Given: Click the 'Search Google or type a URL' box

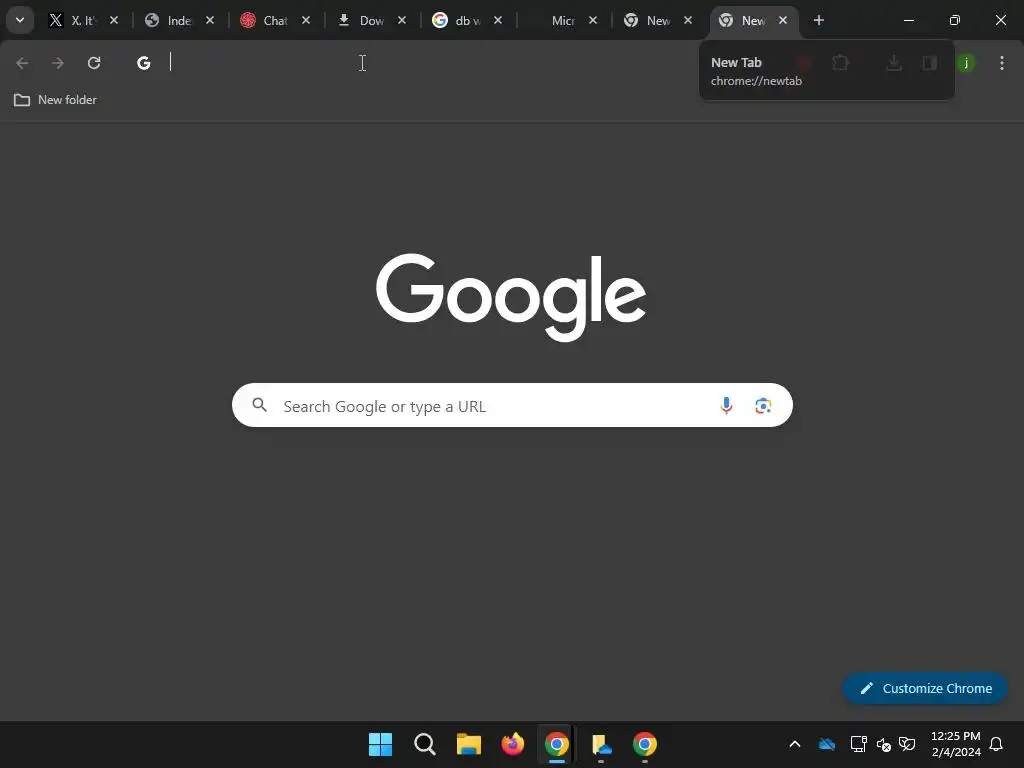Looking at the screenshot, I should 512,406.
